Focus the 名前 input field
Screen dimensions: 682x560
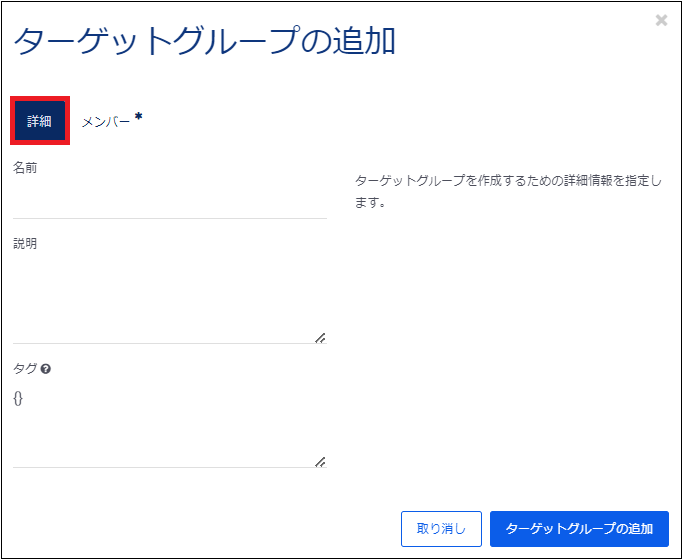170,200
